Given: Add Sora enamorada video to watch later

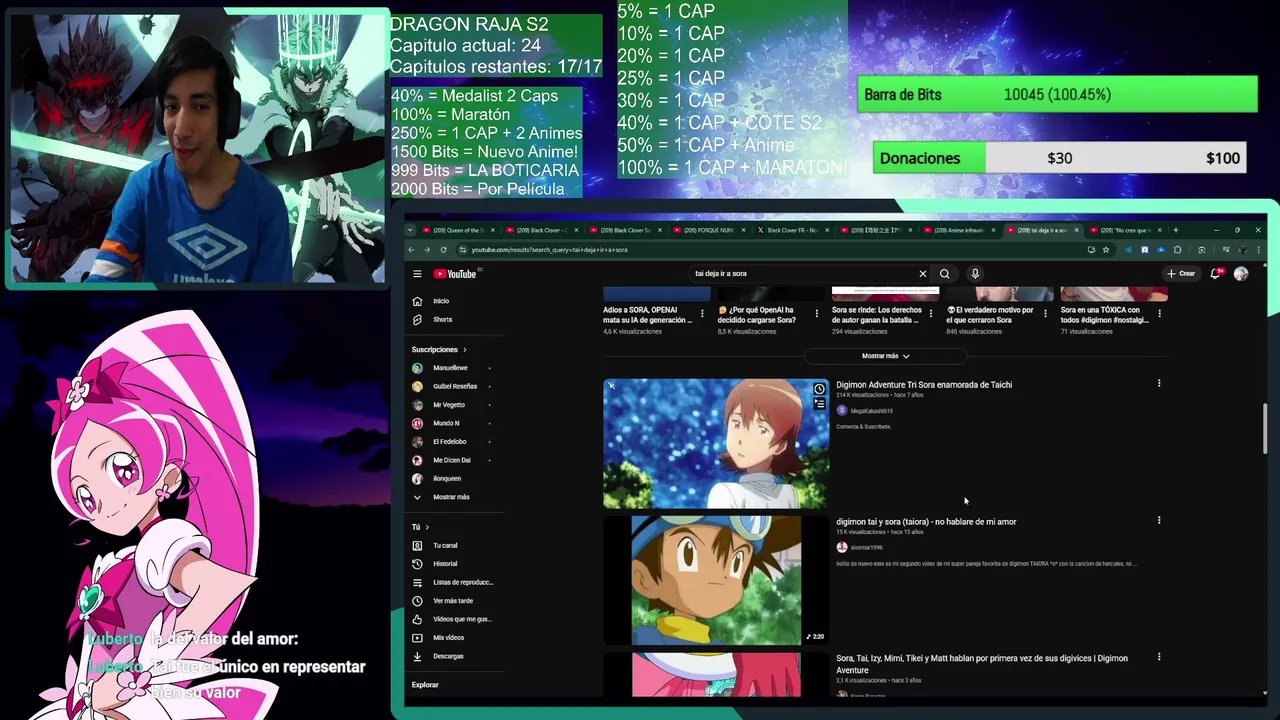Looking at the screenshot, I should (819, 389).
